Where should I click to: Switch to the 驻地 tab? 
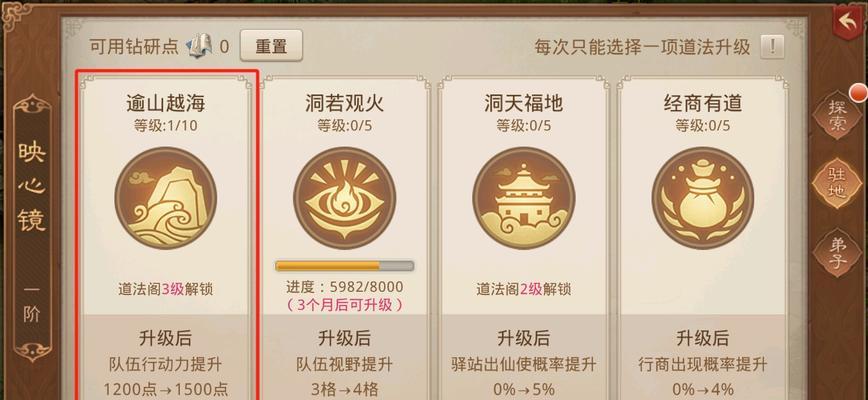click(838, 183)
